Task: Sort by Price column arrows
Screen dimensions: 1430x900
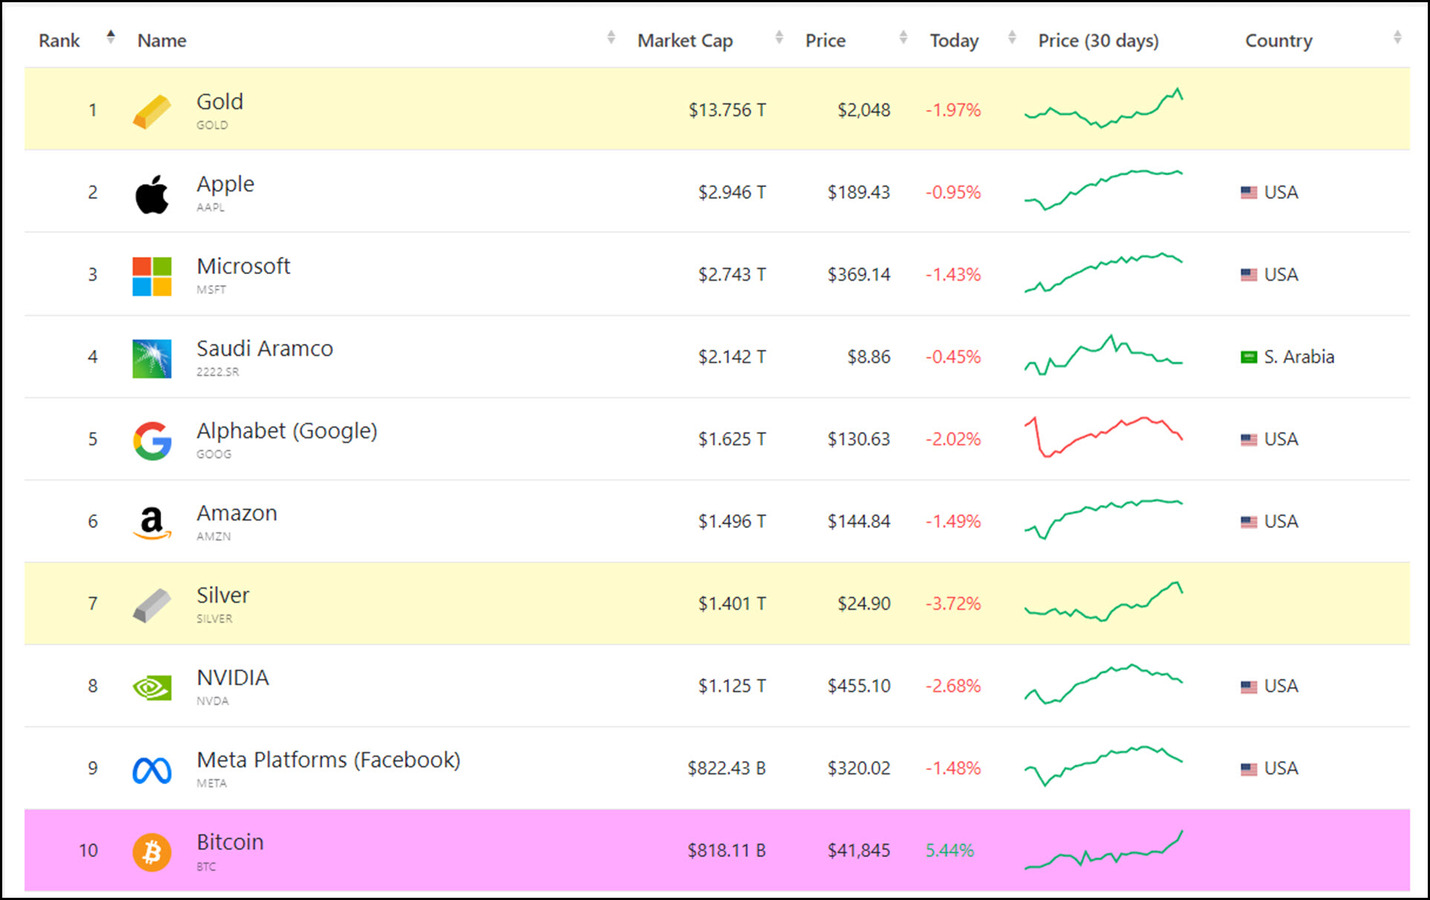Action: pyautogui.click(x=903, y=38)
